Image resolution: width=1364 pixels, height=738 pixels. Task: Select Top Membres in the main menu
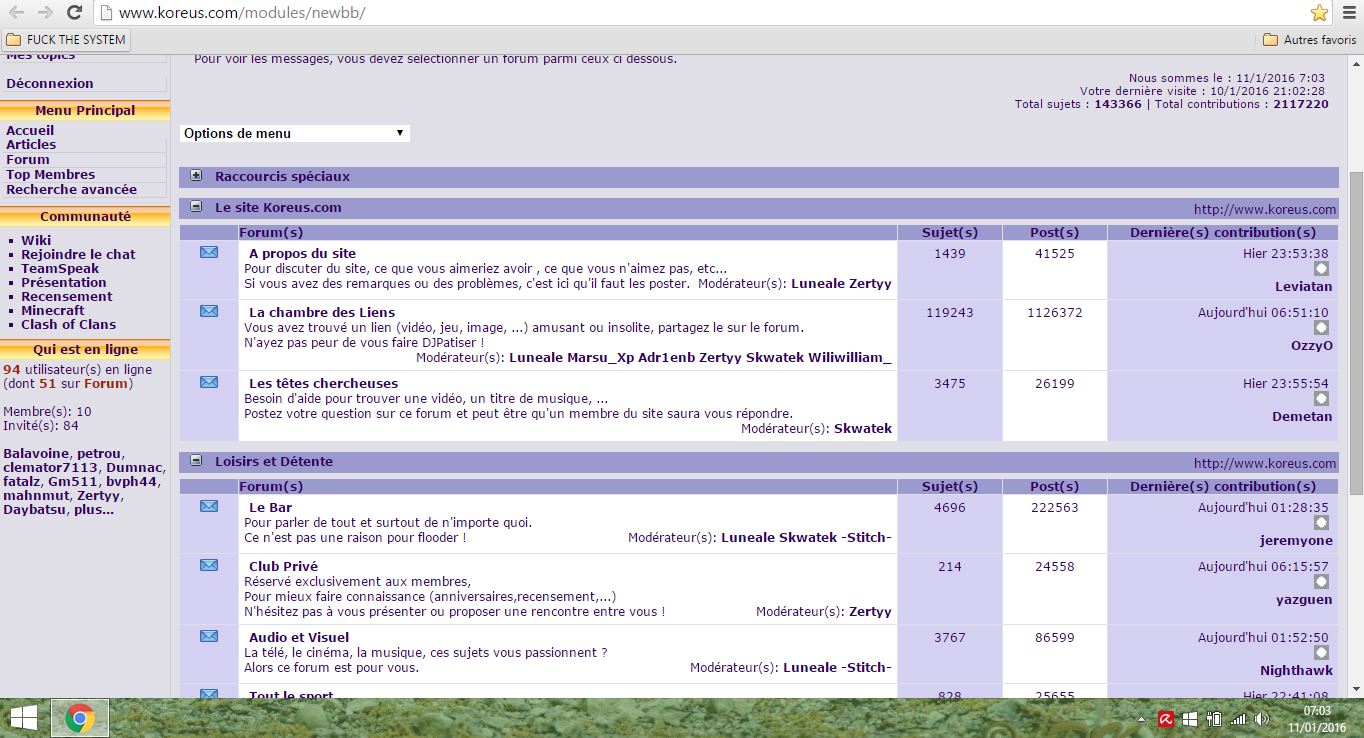(x=50, y=174)
